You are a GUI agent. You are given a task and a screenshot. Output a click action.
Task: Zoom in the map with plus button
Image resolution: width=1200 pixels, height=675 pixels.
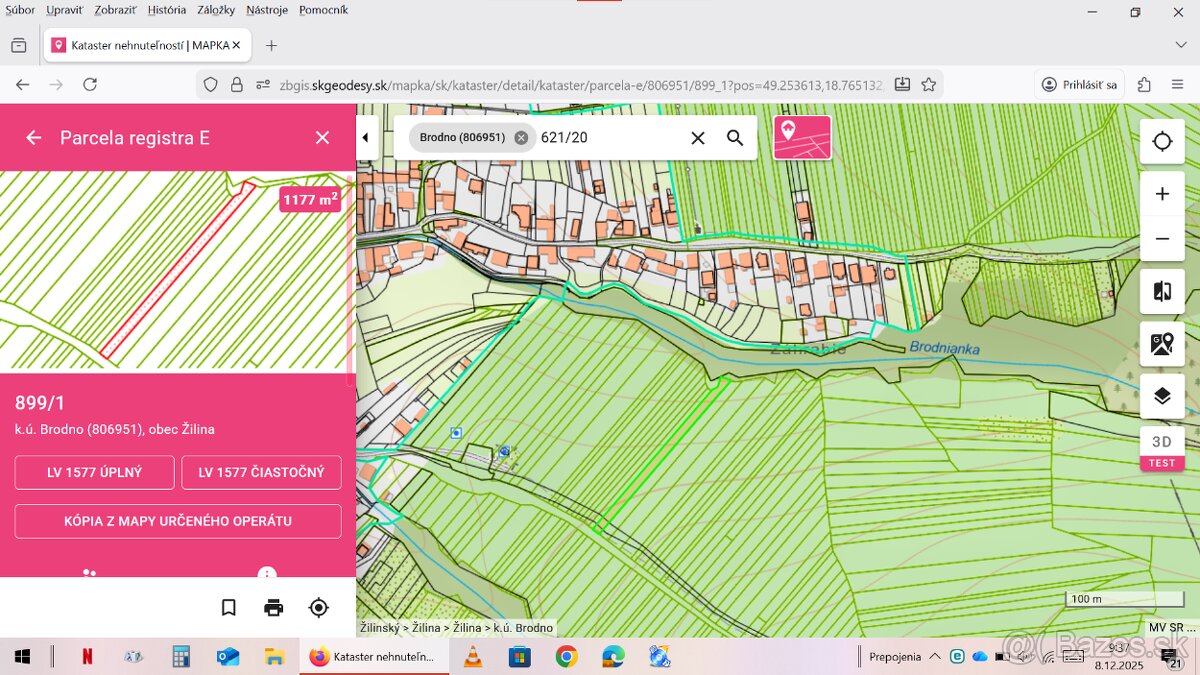pyautogui.click(x=1162, y=194)
